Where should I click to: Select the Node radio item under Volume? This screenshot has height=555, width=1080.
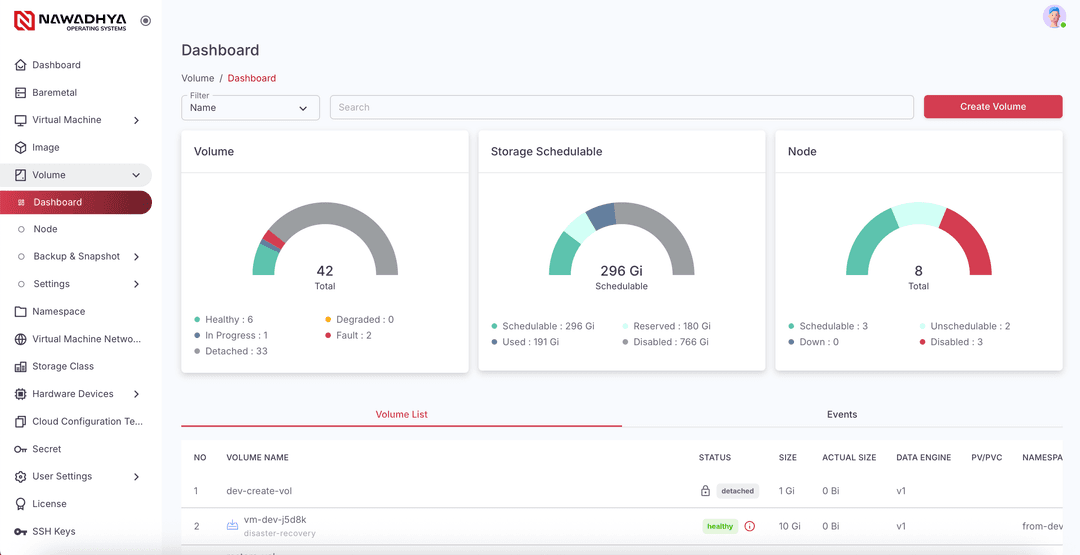pos(45,229)
